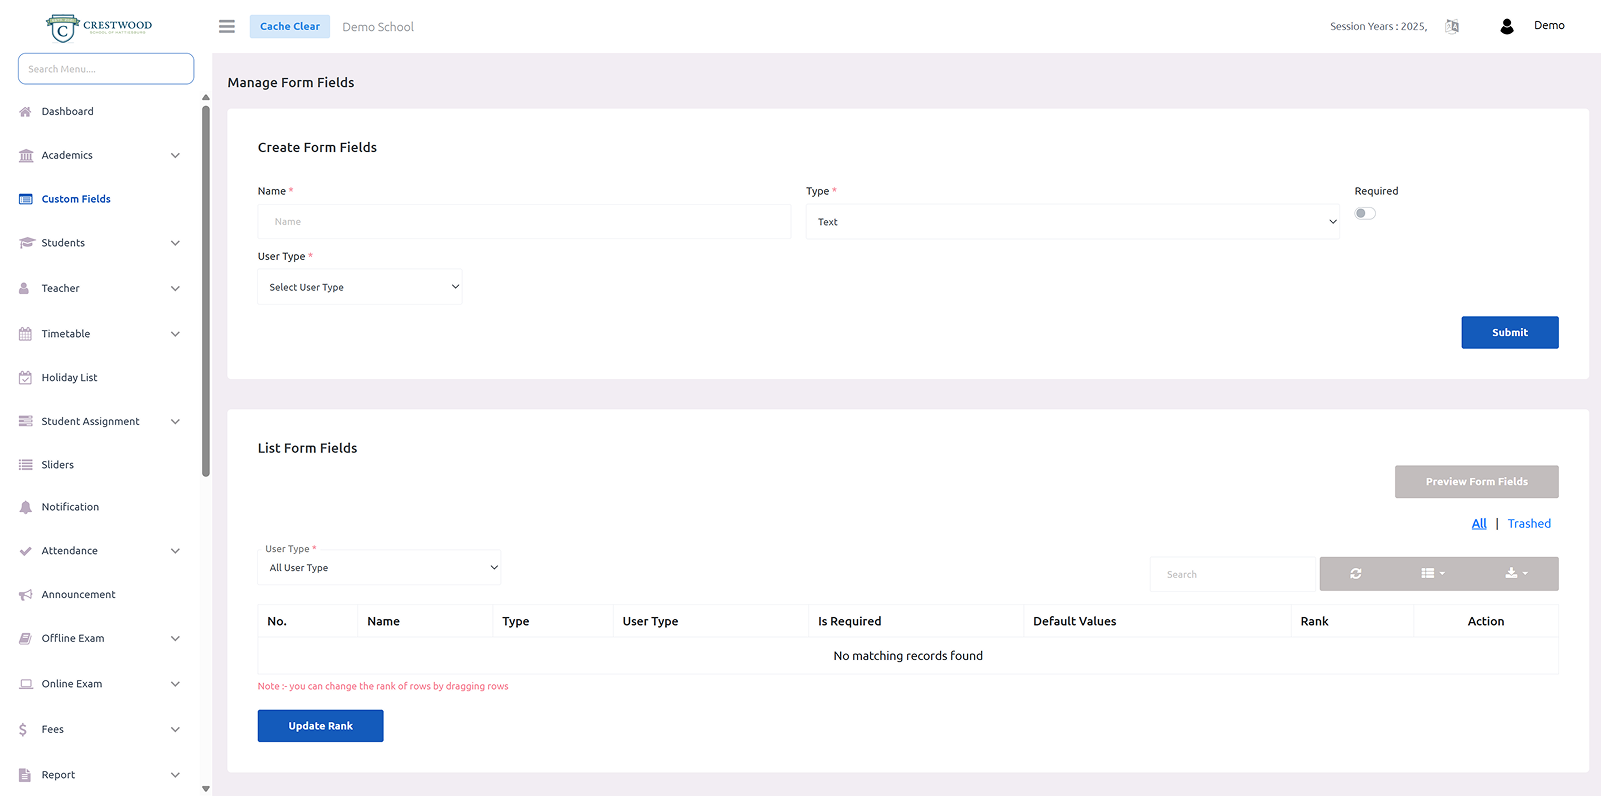Open the Demo user profile icon
This screenshot has height=796, width=1601.
[1506, 27]
